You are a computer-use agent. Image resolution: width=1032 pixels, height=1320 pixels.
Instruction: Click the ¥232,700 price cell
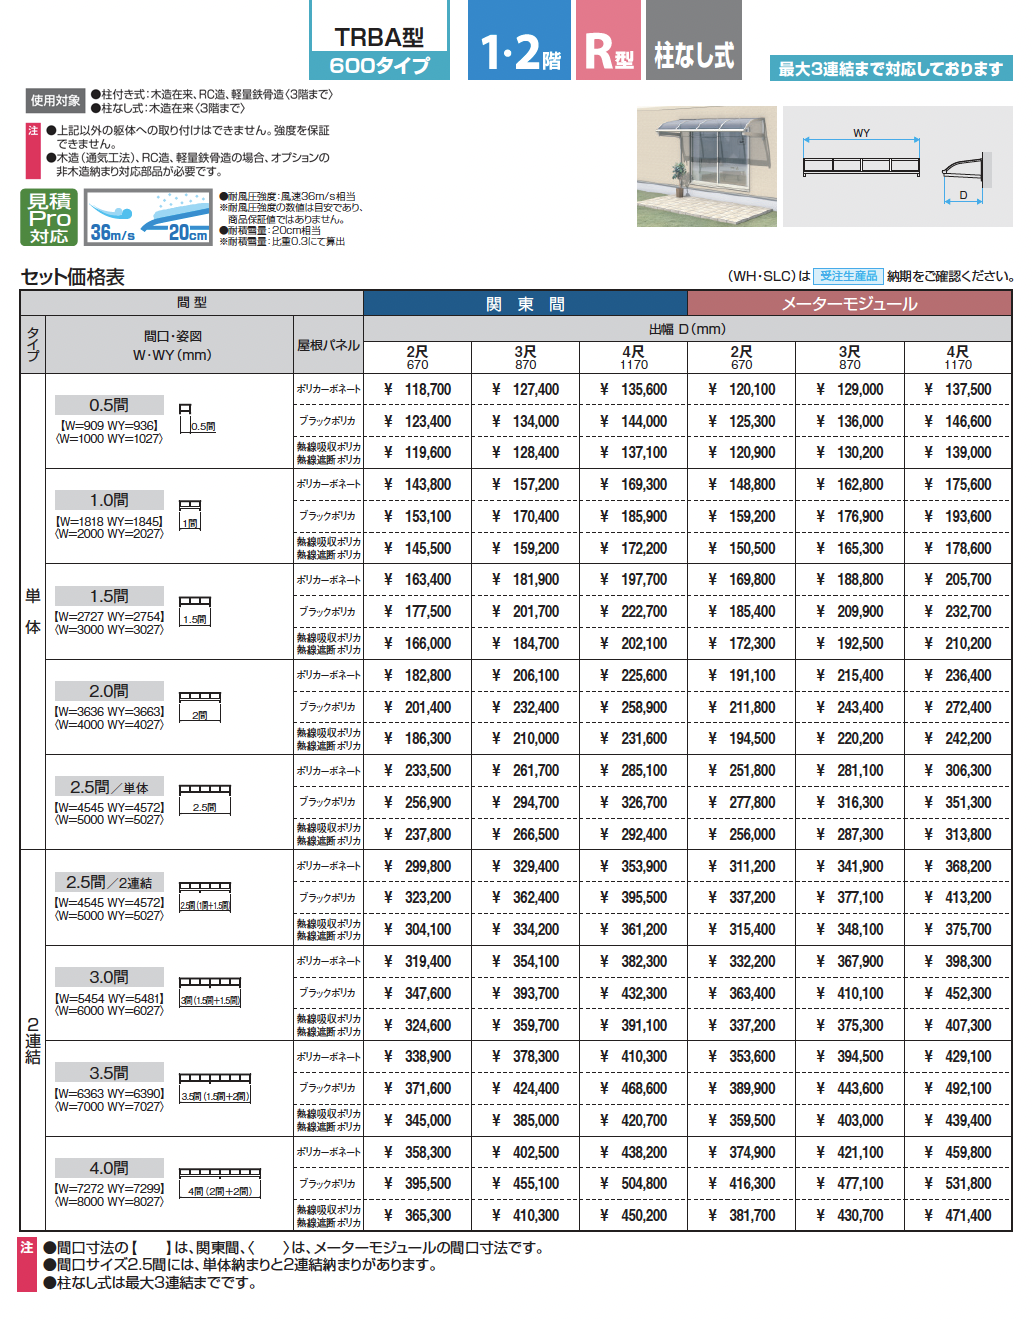pos(958,611)
